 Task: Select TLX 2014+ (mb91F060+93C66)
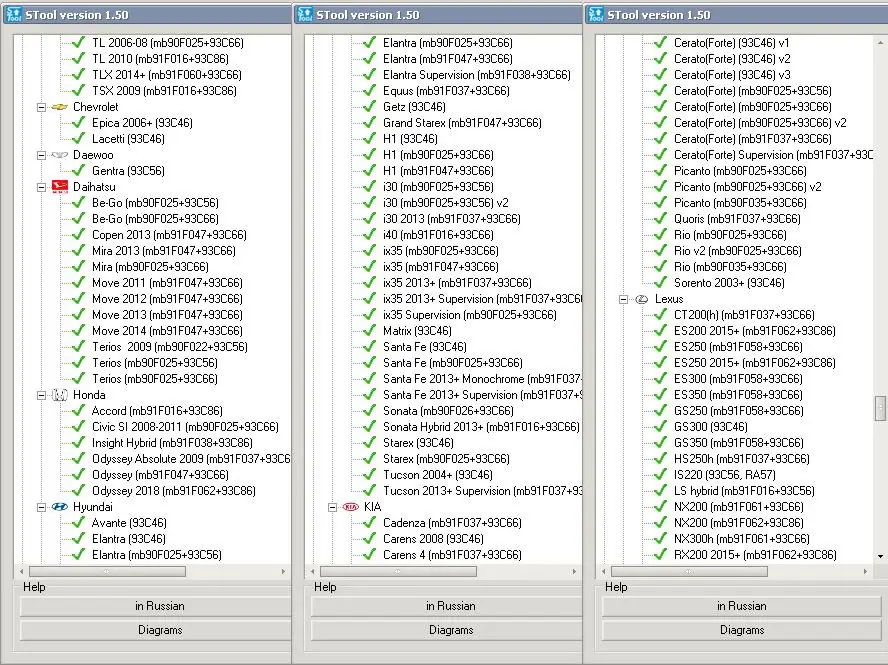[166, 75]
